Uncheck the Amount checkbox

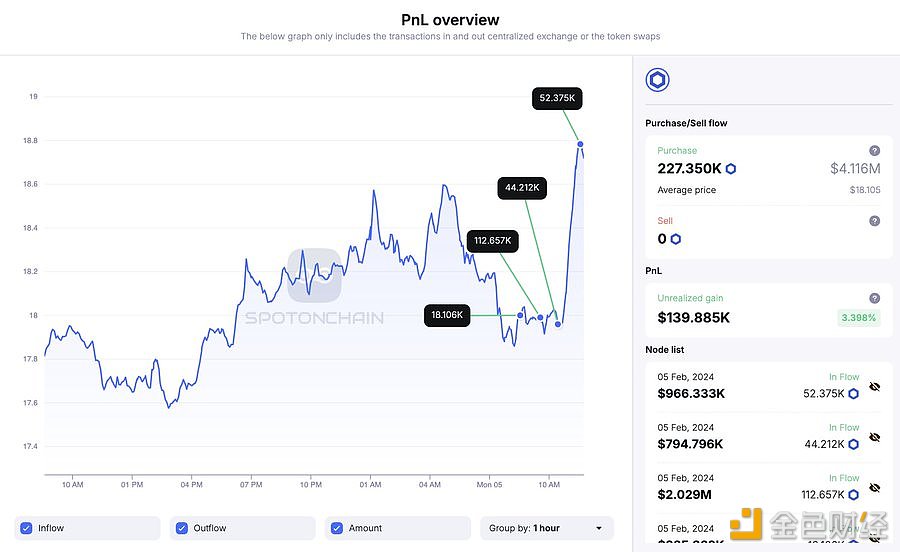click(337, 528)
